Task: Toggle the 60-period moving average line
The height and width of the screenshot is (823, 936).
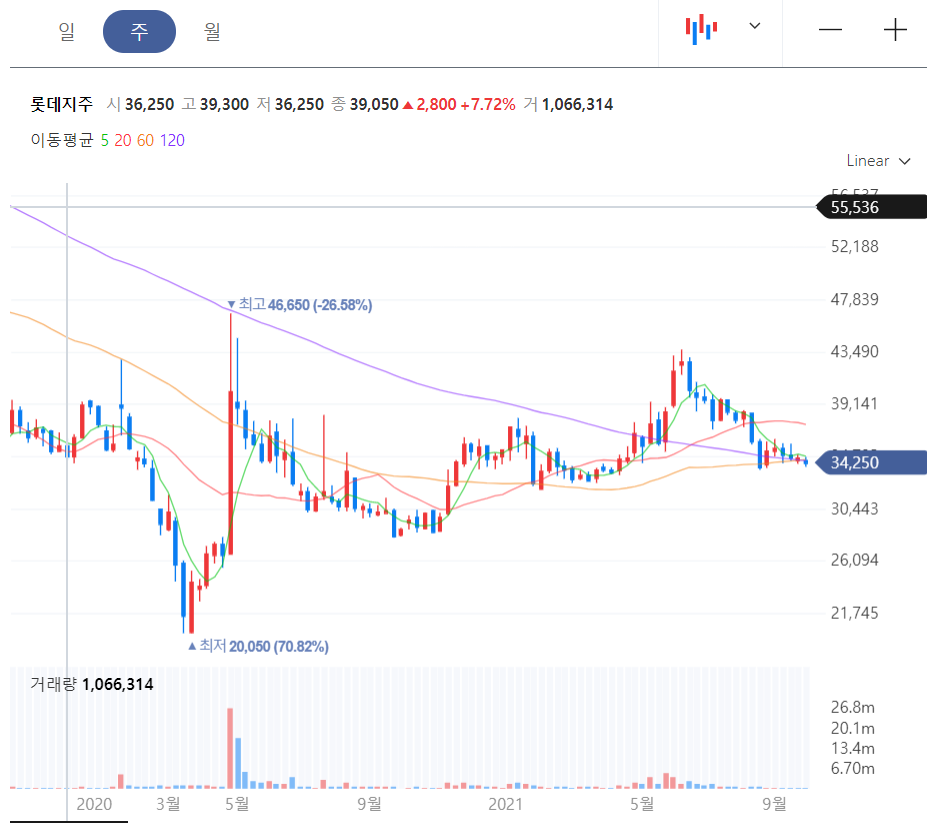Action: coord(145,140)
